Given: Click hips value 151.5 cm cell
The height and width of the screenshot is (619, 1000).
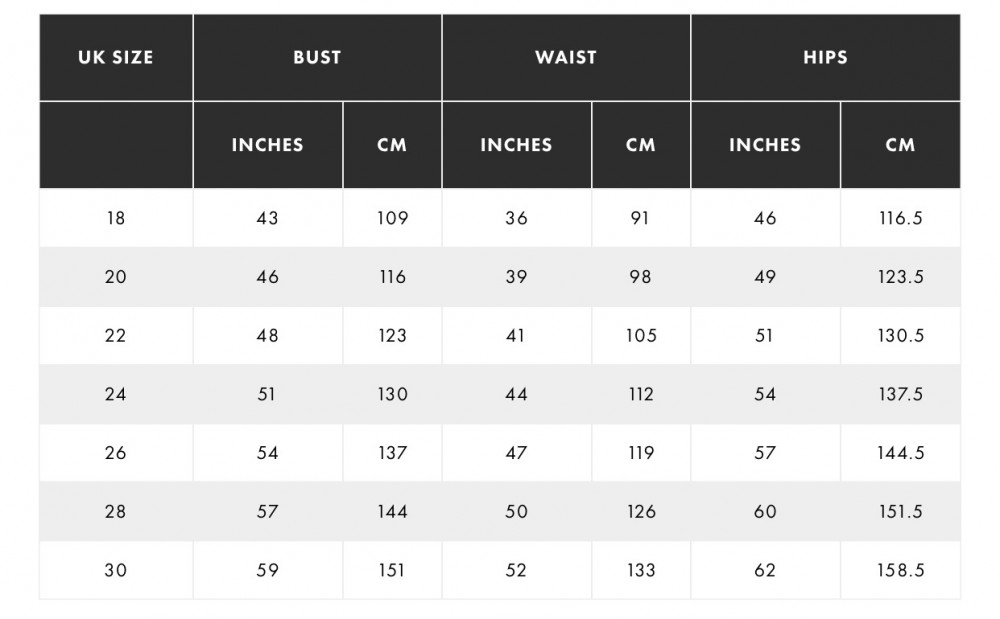Looking at the screenshot, I should (x=901, y=511).
